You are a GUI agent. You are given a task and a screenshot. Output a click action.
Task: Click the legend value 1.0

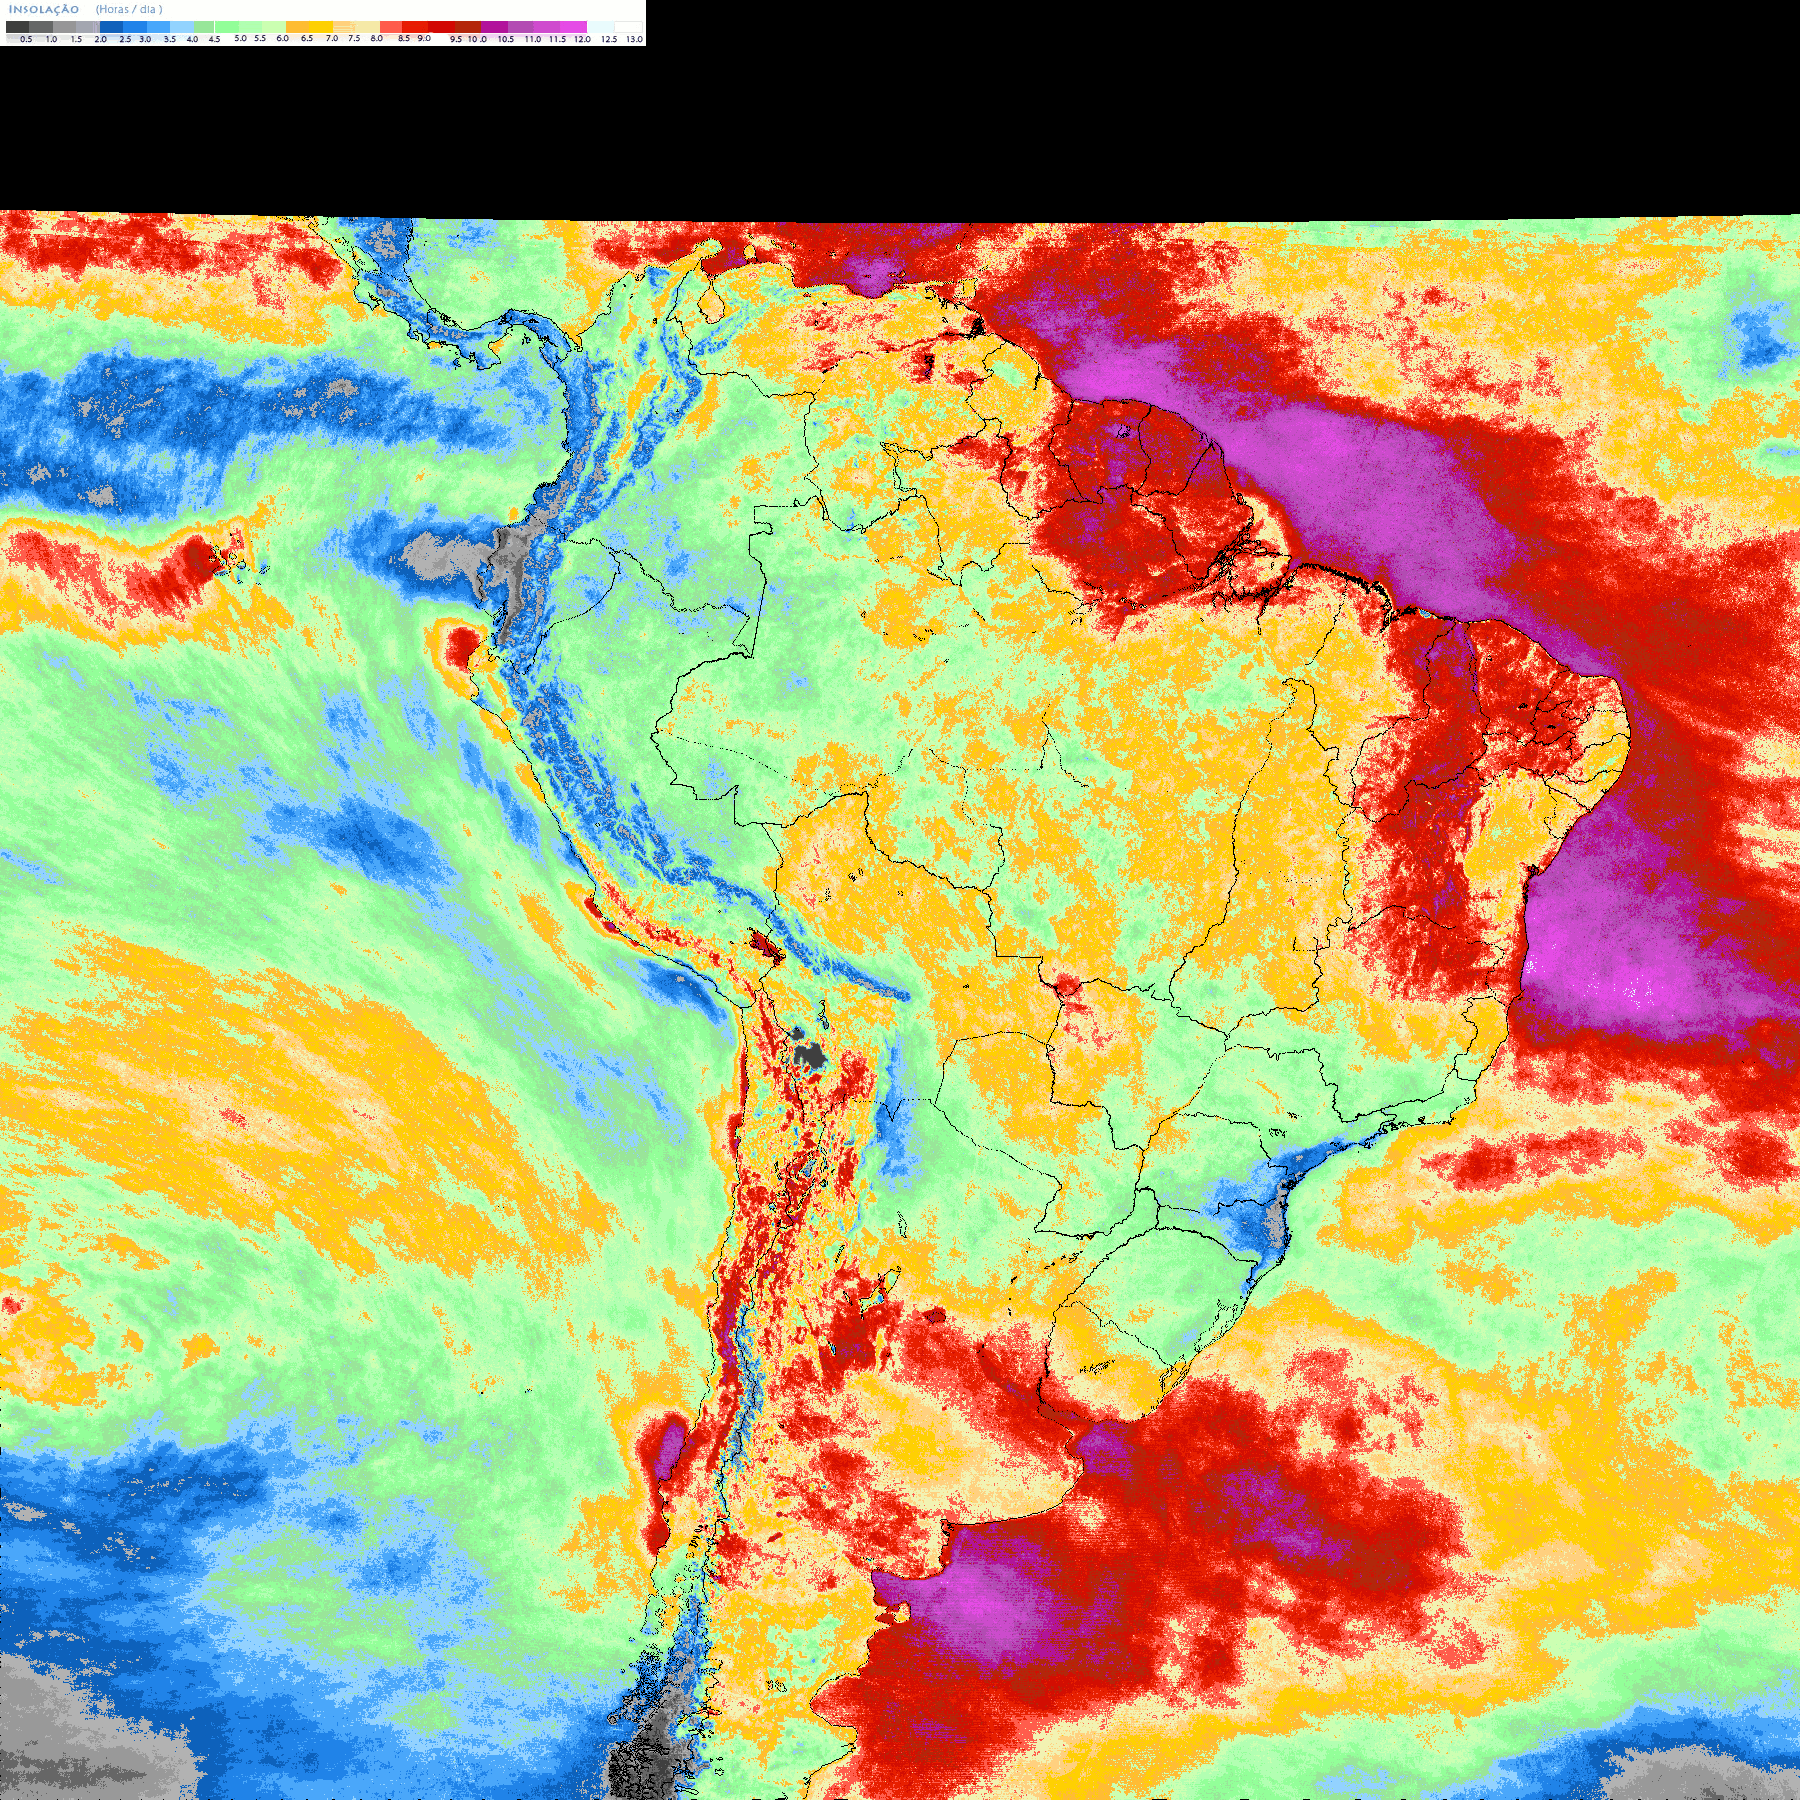click(51, 39)
